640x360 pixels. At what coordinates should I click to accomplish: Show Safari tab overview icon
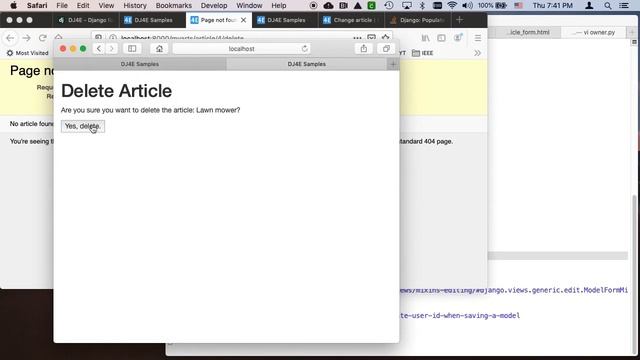click(x=386, y=49)
